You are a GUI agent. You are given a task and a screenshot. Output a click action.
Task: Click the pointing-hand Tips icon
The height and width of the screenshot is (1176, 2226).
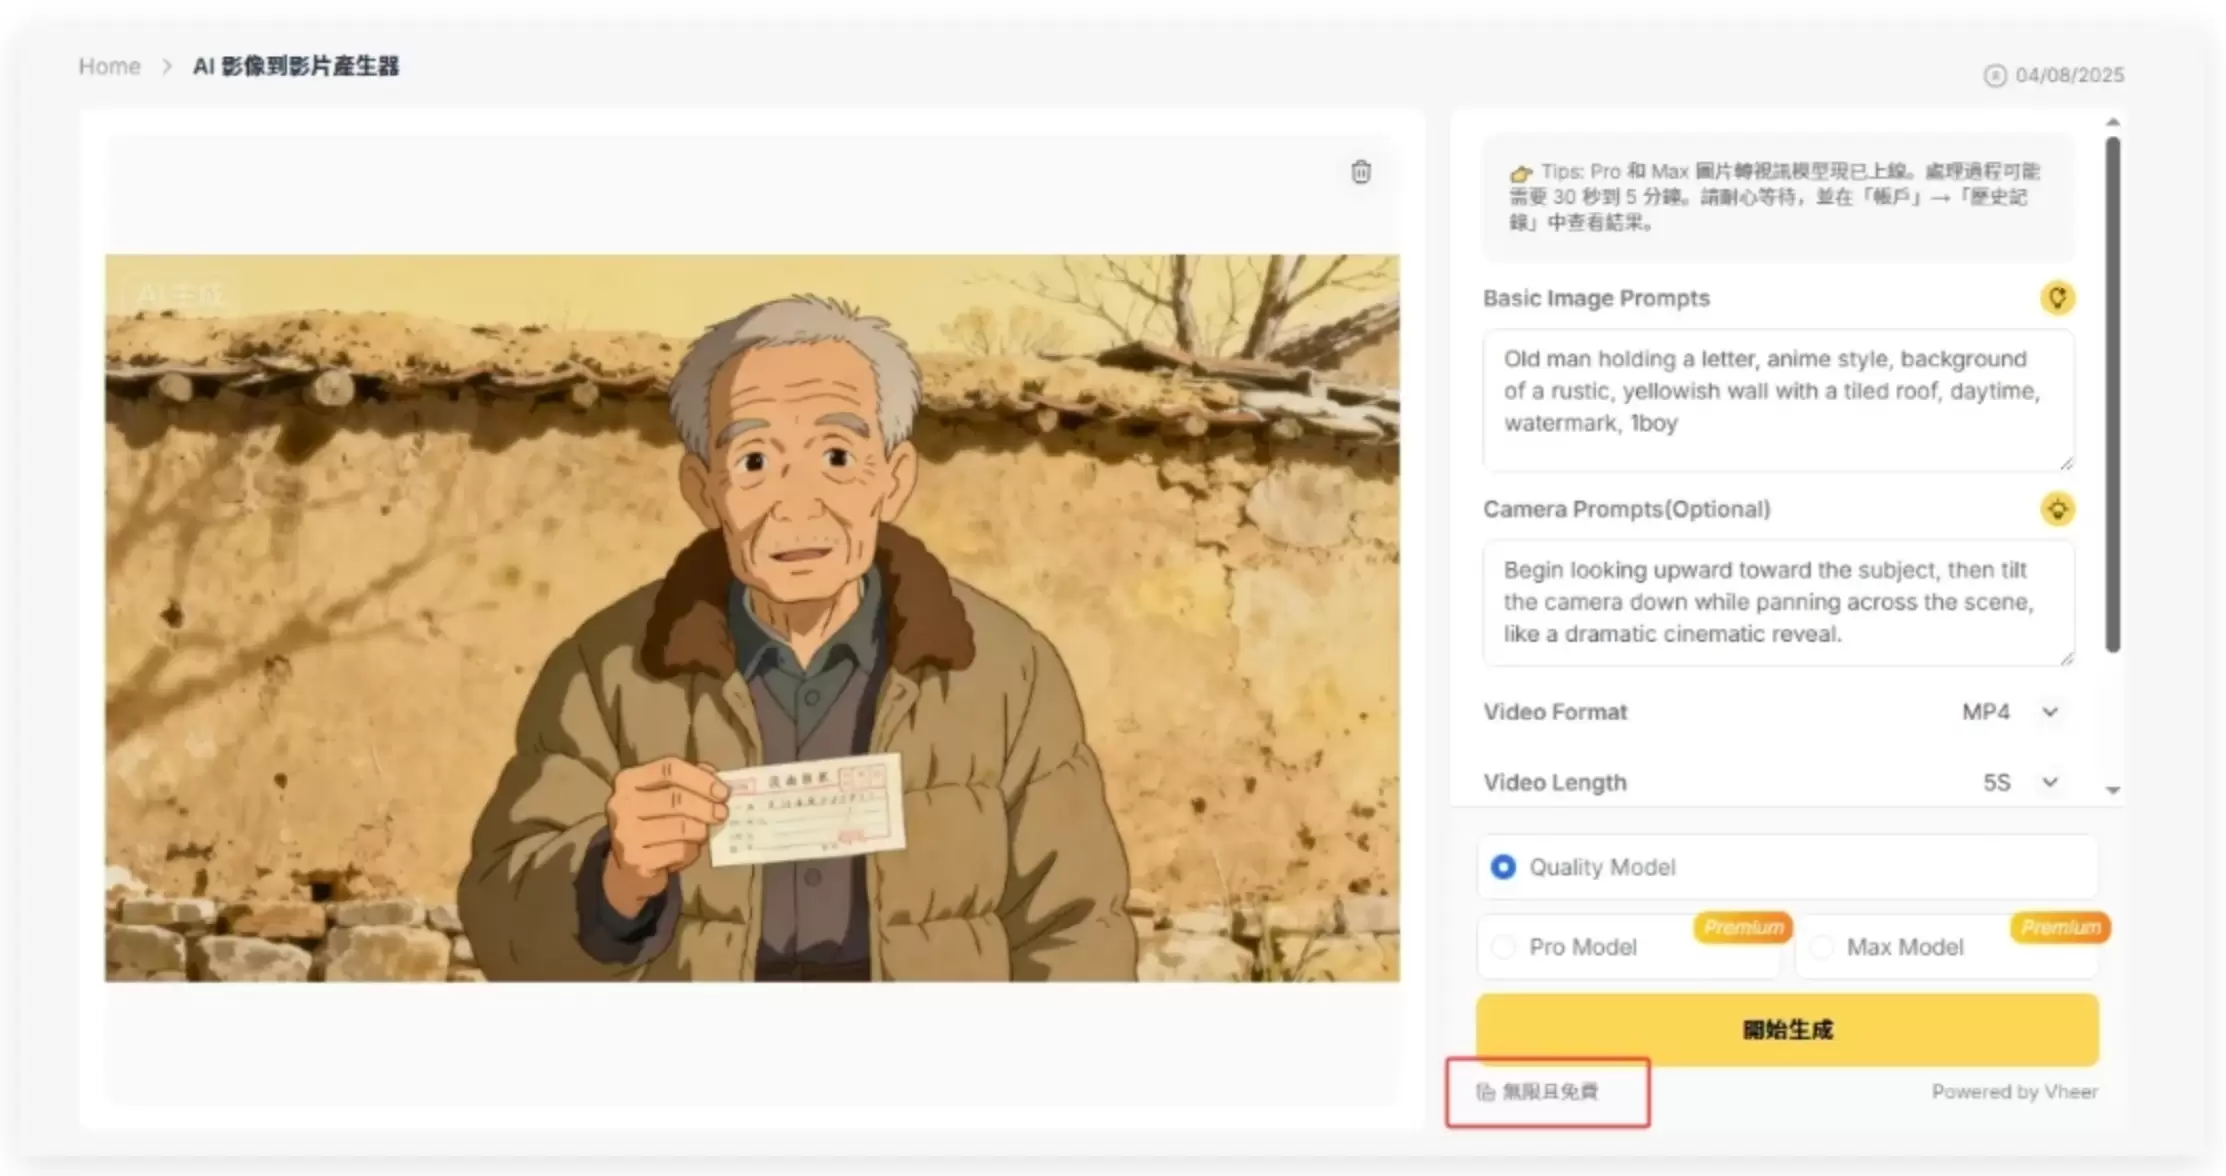(x=1521, y=173)
